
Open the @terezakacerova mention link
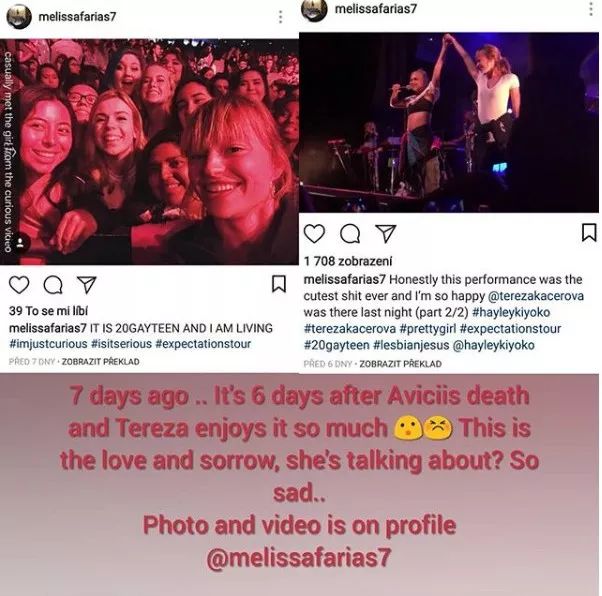[536, 296]
